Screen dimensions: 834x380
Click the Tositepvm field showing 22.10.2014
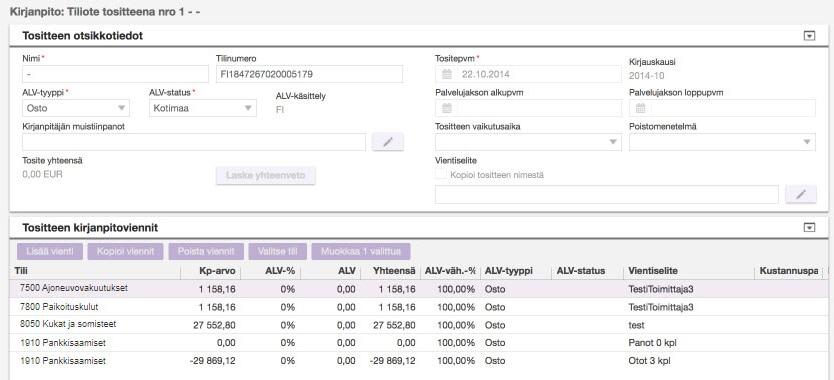[528, 75]
